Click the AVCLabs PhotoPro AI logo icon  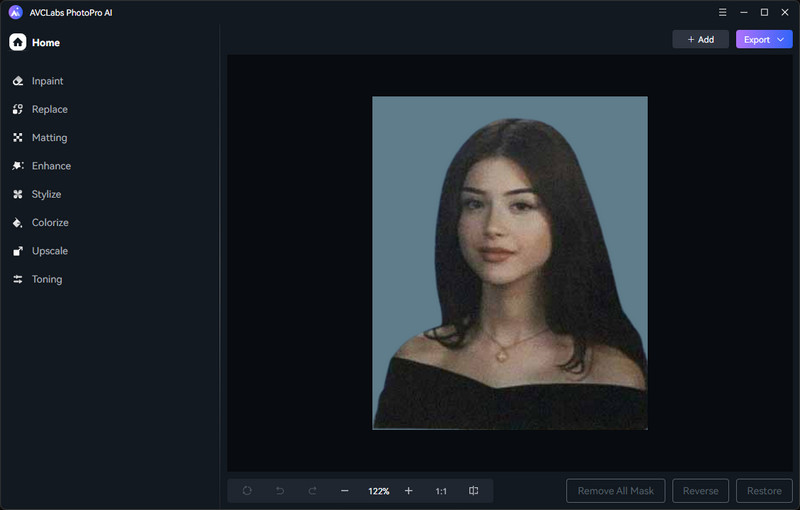tap(16, 12)
